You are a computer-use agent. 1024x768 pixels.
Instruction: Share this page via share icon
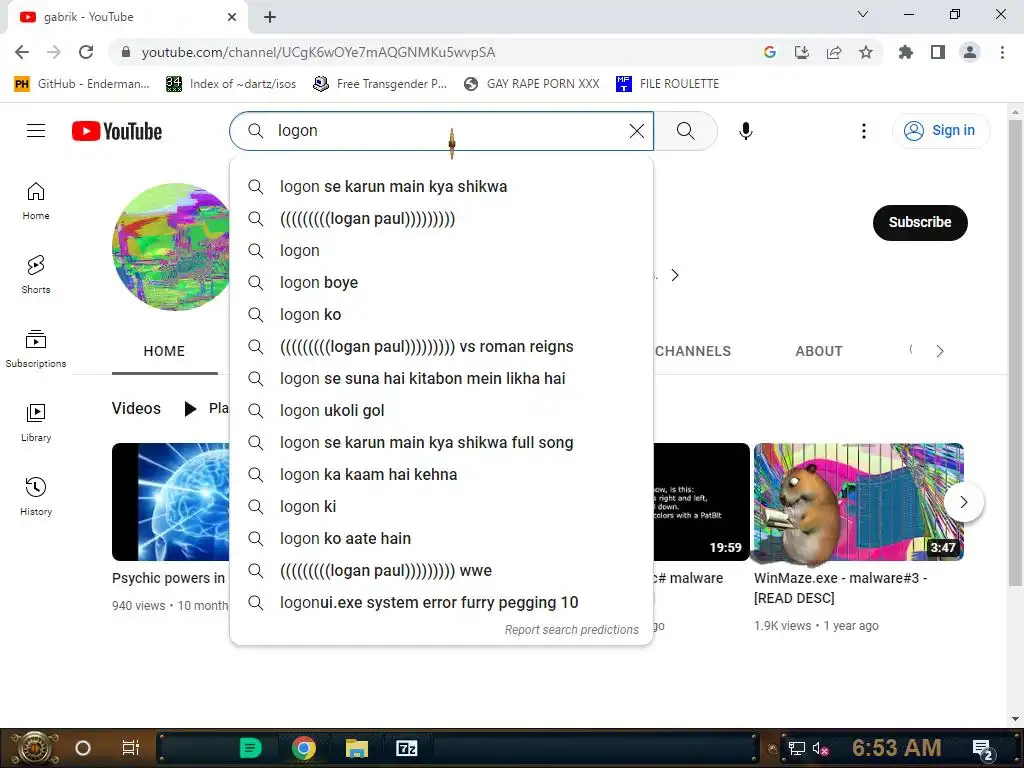(x=834, y=52)
